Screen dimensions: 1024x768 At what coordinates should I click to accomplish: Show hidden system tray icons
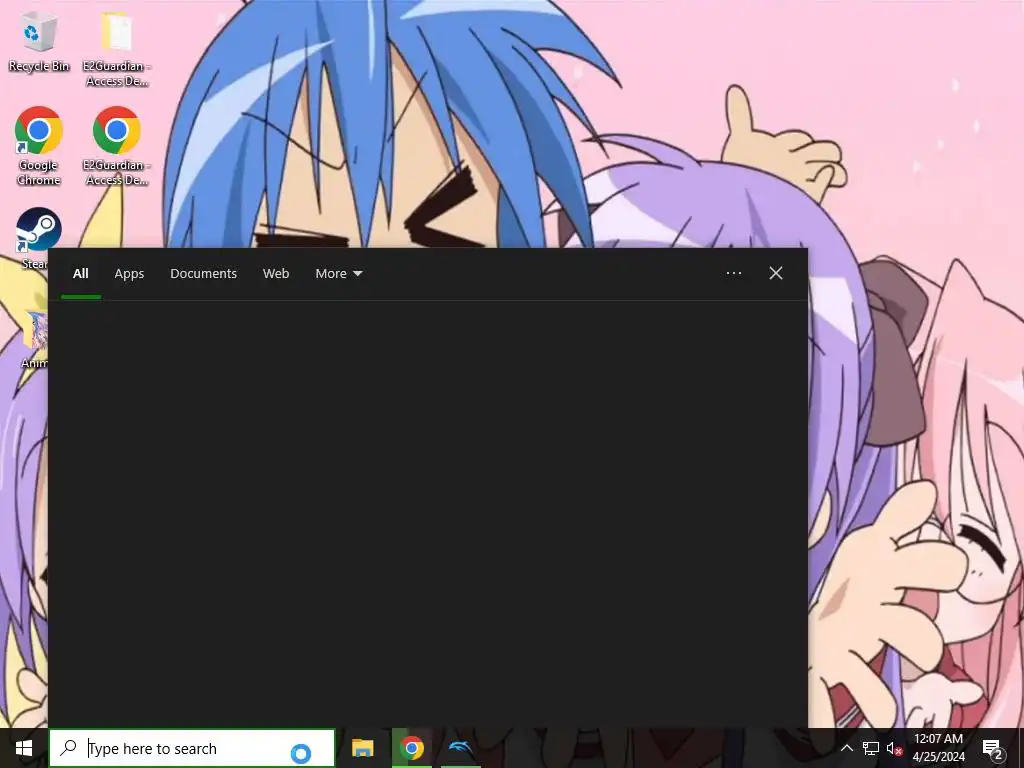(x=846, y=748)
